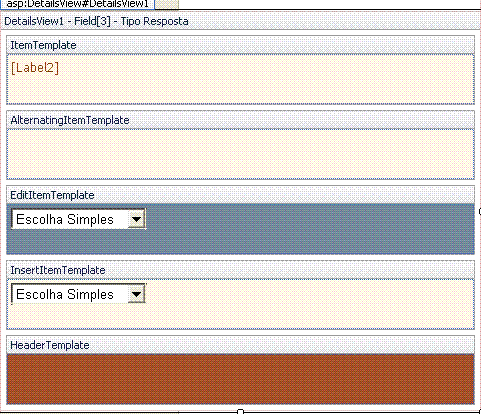Select the EditItemTemplate header bar
Viewport: 481px width, 414px height.
pyautogui.click(x=240, y=195)
